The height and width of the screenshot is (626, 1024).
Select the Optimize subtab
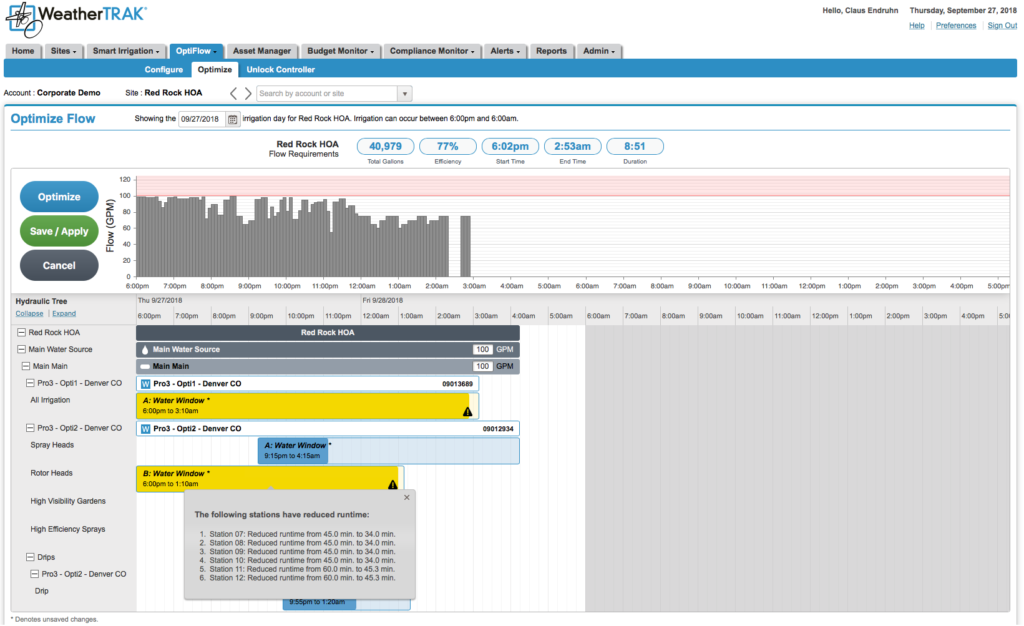(x=215, y=69)
